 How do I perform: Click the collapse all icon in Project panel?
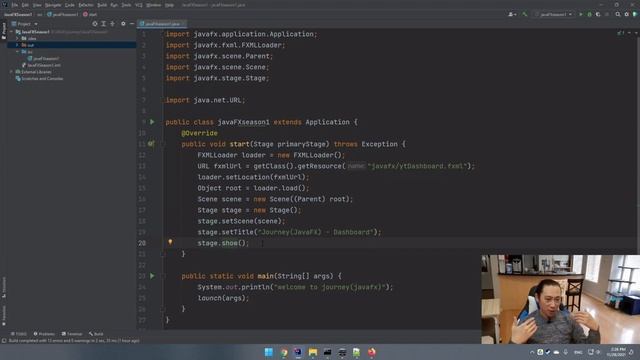[113, 24]
